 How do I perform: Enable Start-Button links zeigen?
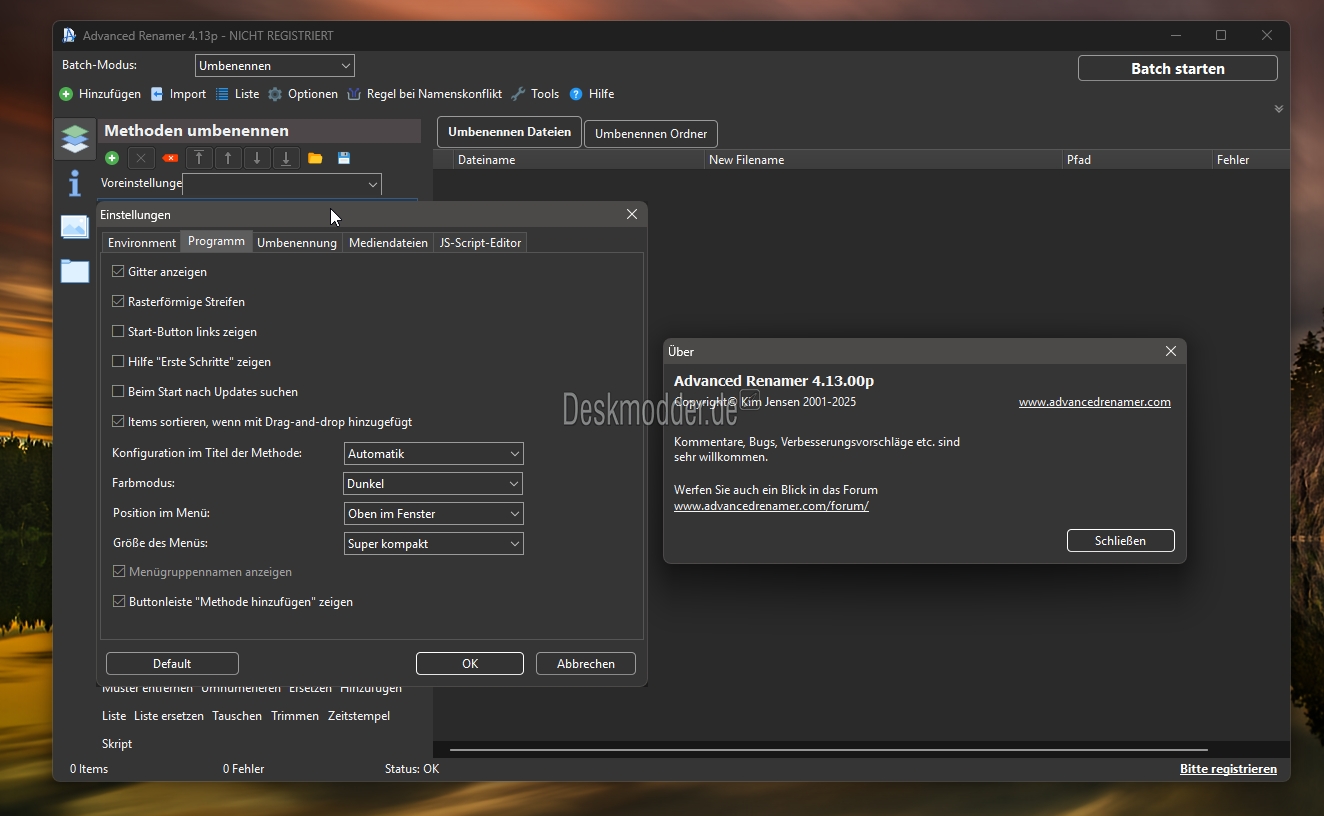pyautogui.click(x=118, y=331)
